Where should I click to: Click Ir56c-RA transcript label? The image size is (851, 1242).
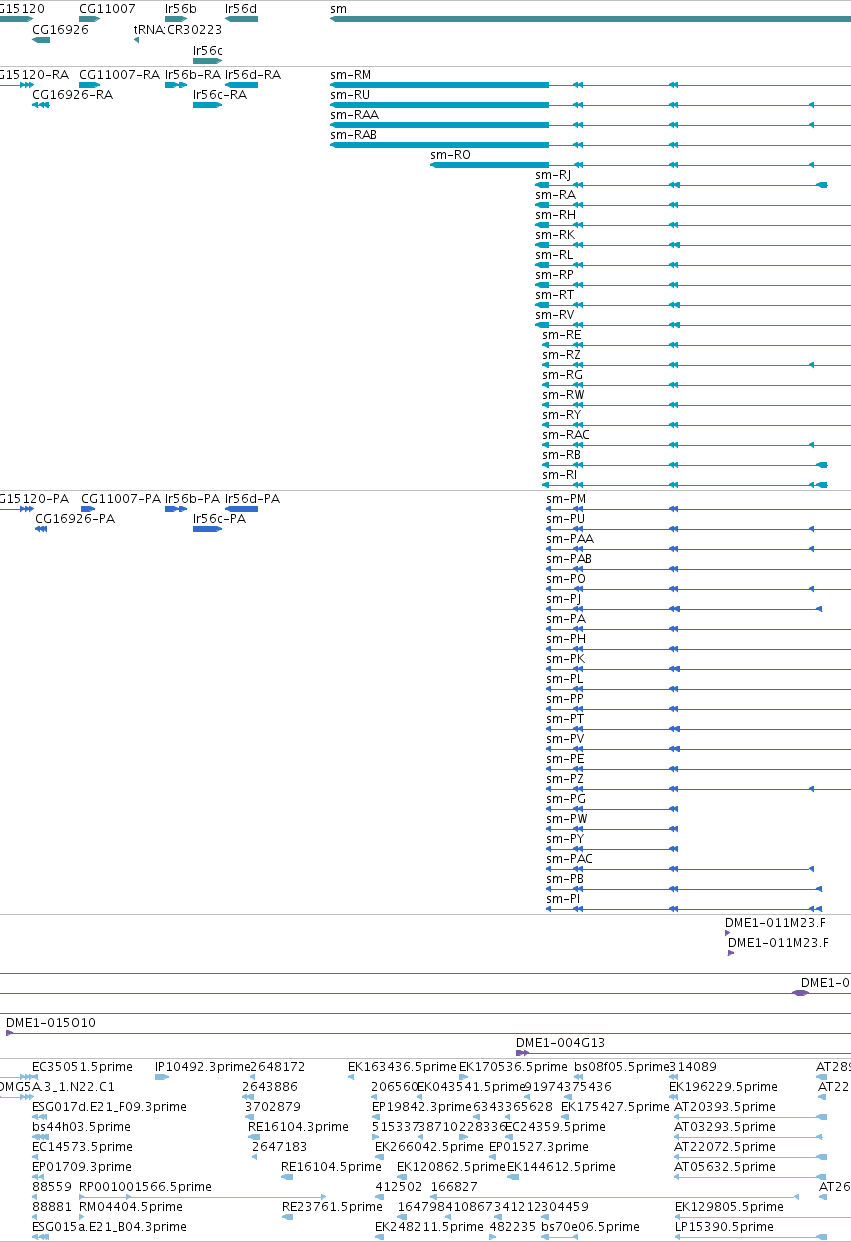(x=220, y=94)
